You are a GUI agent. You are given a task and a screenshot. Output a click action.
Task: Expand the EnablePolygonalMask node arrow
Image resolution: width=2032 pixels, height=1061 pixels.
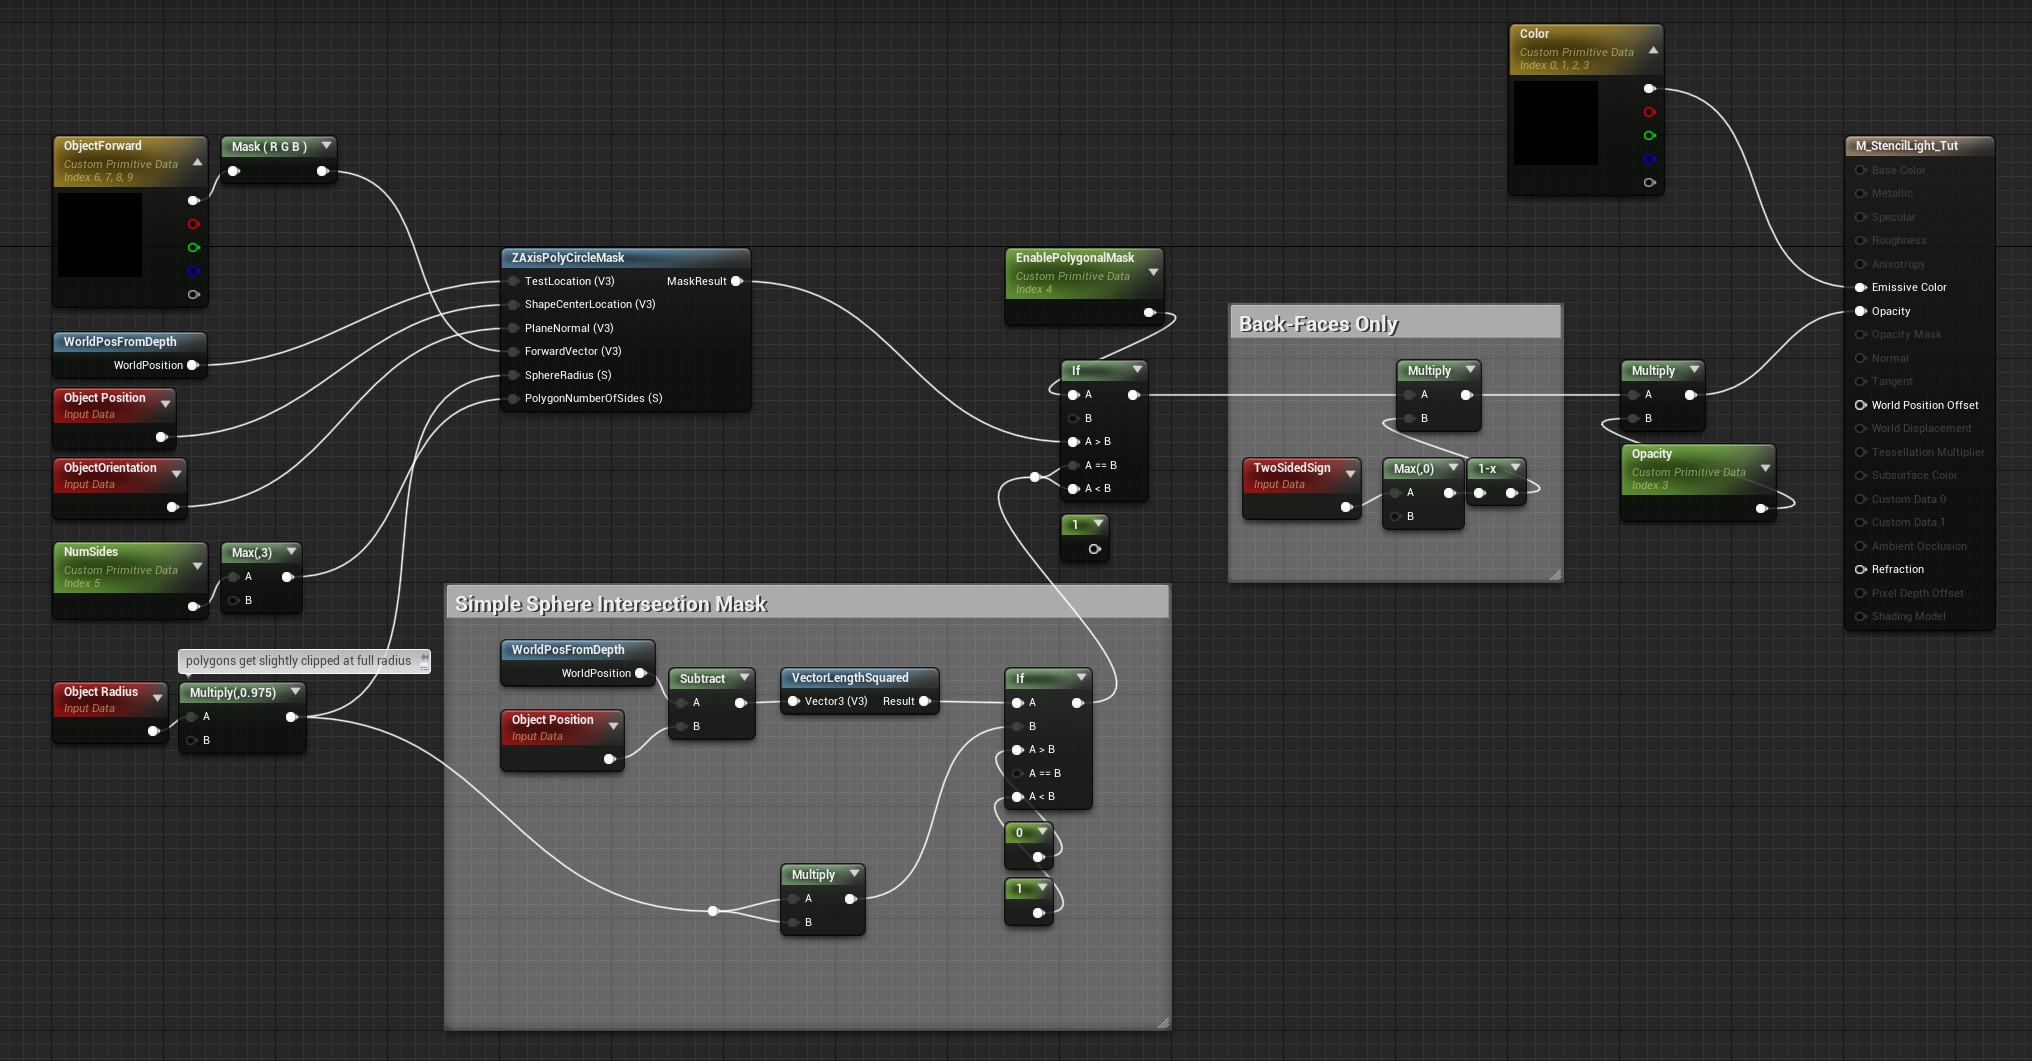pyautogui.click(x=1153, y=272)
